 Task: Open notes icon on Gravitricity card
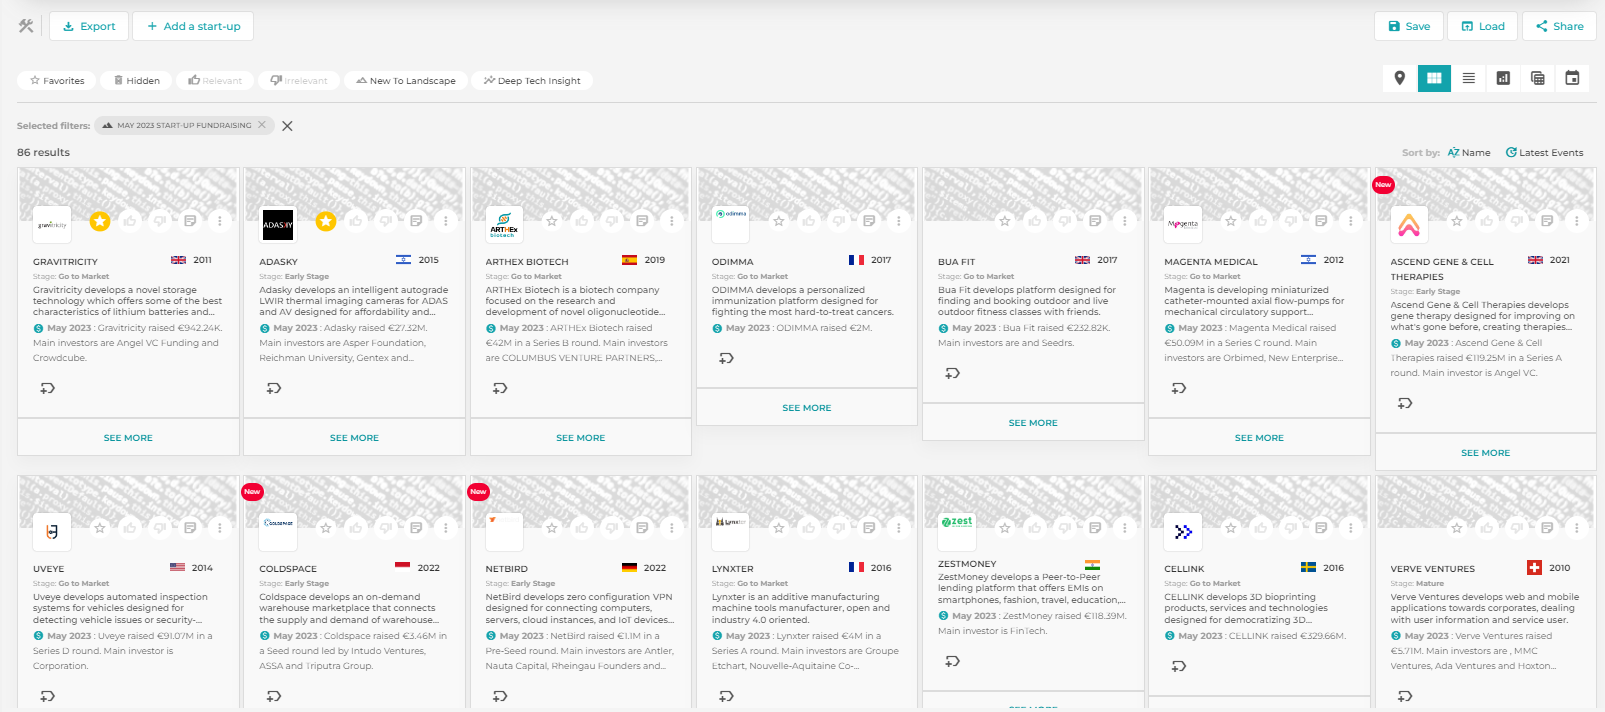190,221
